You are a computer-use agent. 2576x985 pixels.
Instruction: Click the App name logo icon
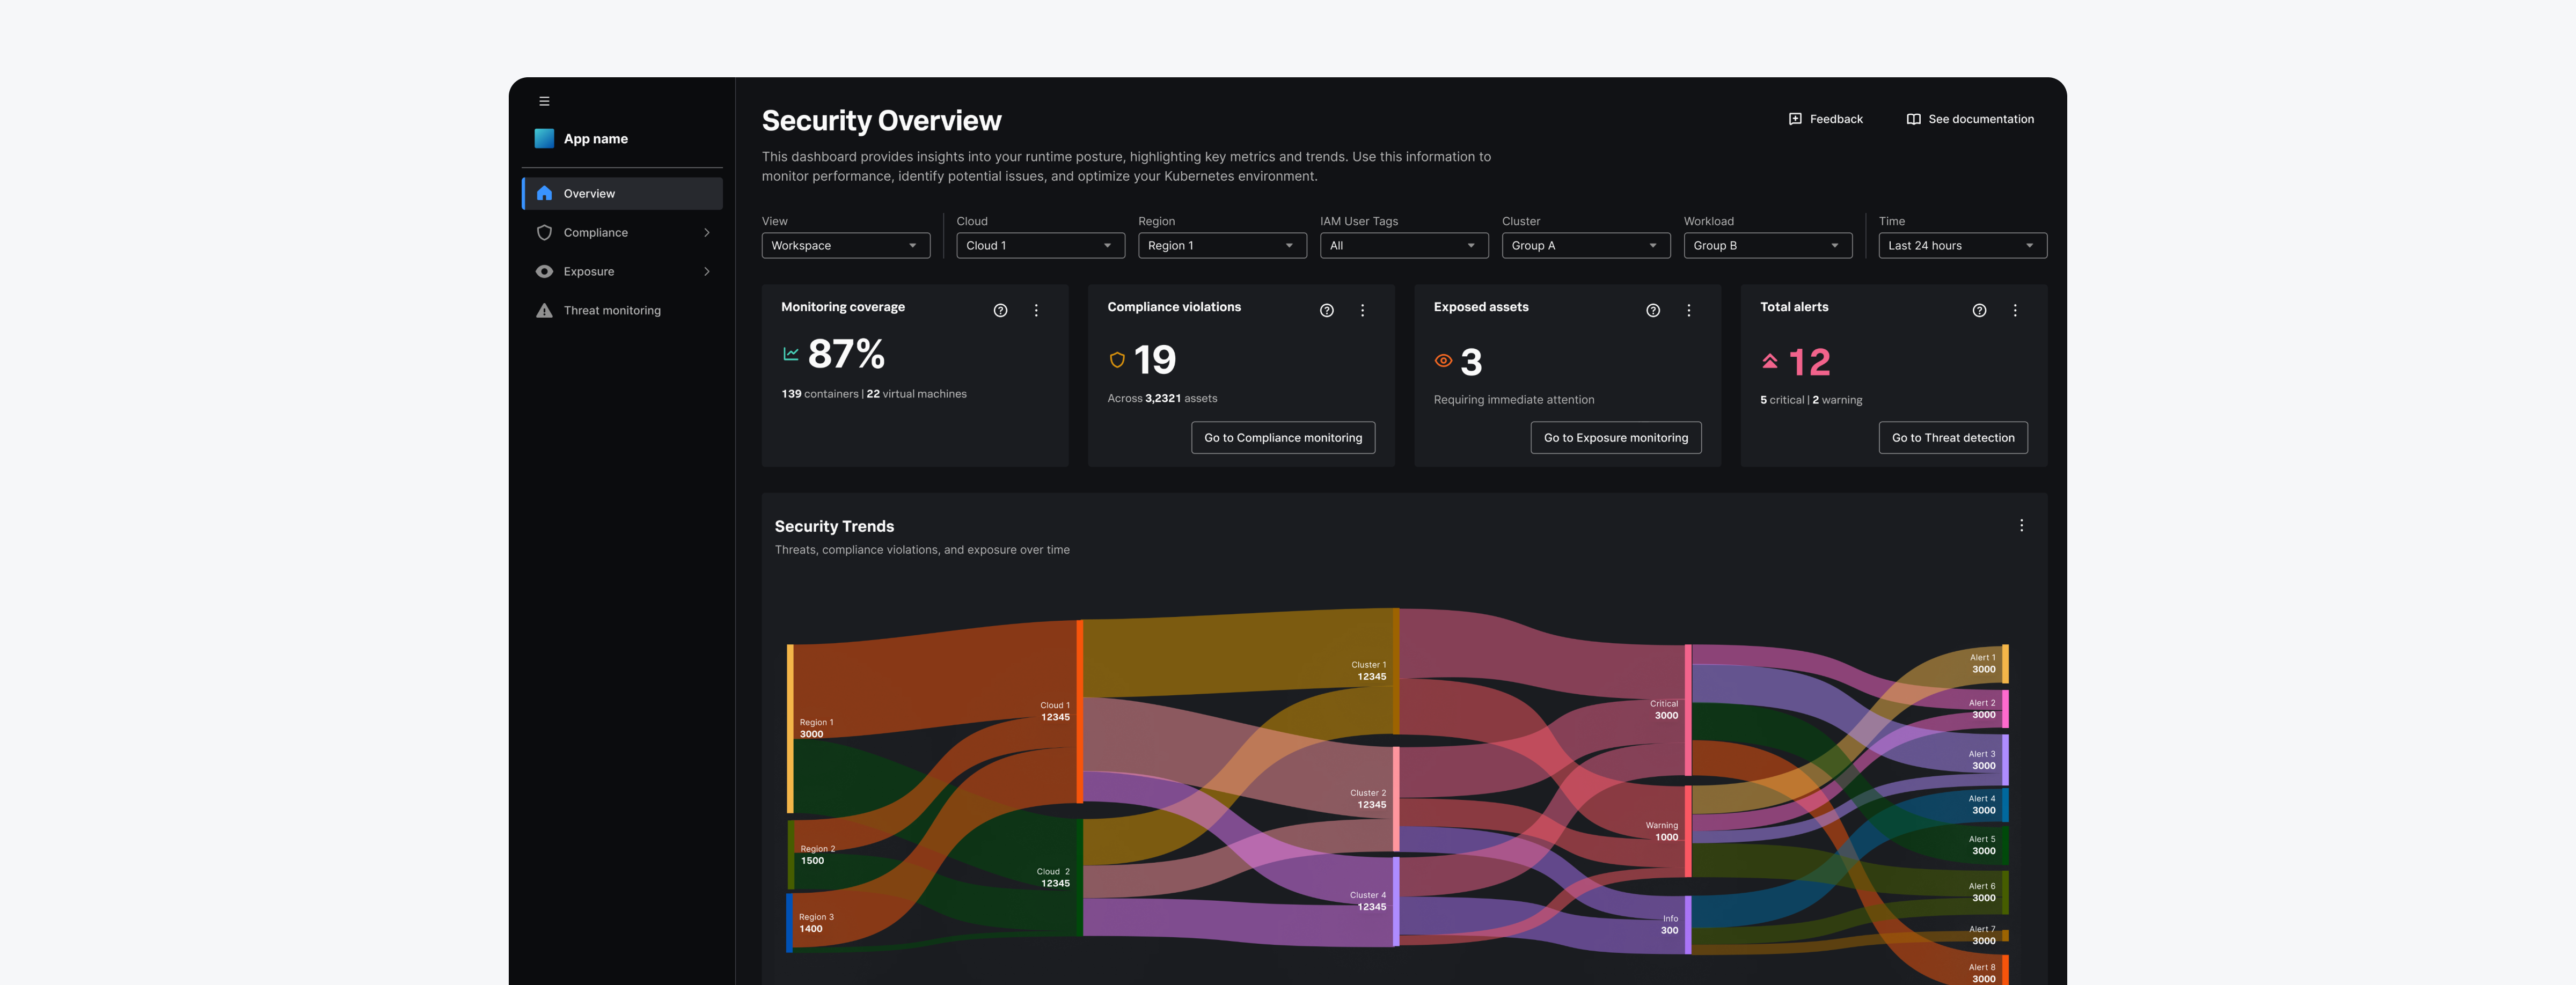(x=544, y=139)
